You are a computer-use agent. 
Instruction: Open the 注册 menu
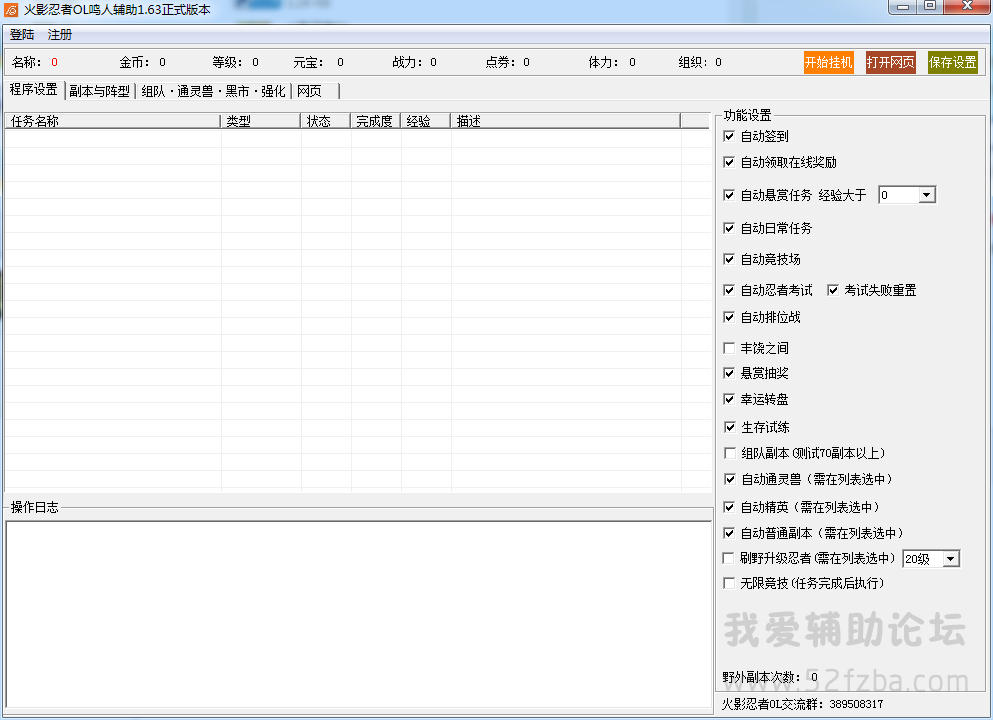[60, 34]
